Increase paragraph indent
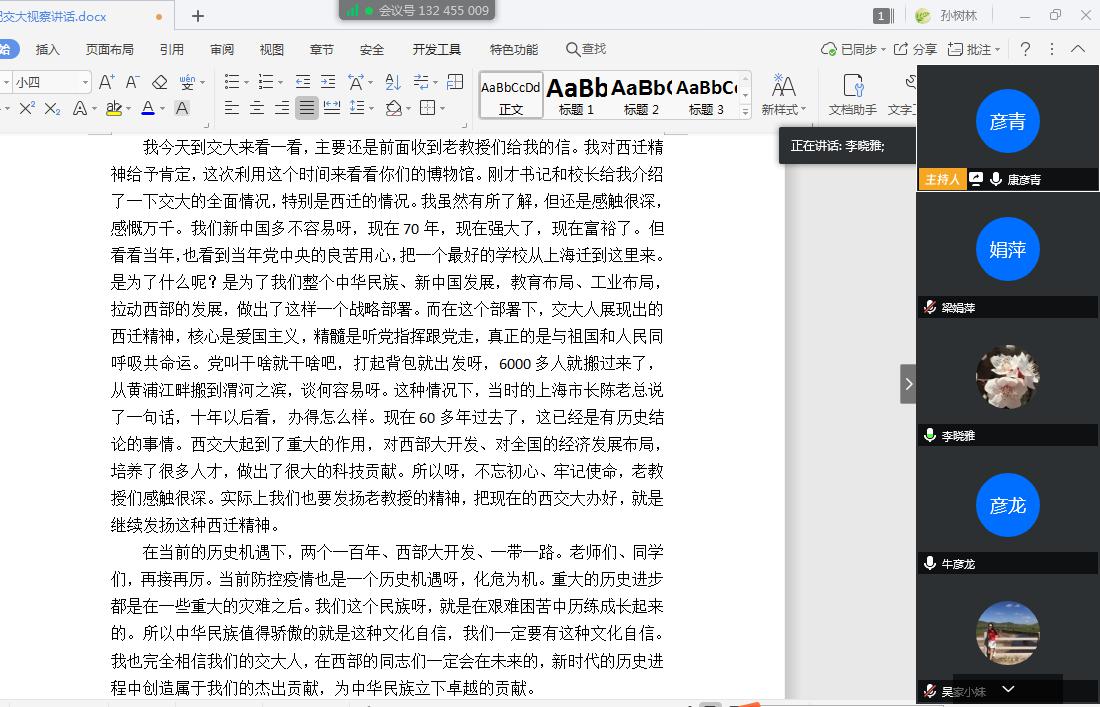This screenshot has height=707, width=1100. pyautogui.click(x=327, y=82)
